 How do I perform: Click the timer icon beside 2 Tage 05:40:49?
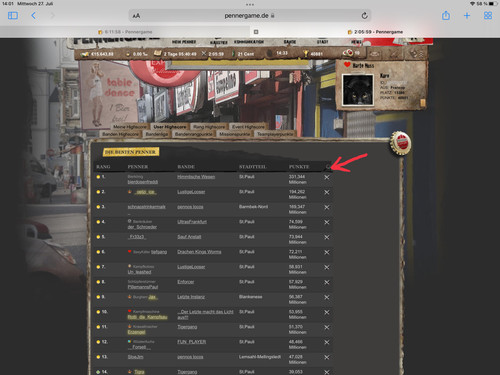pyautogui.click(x=158, y=53)
